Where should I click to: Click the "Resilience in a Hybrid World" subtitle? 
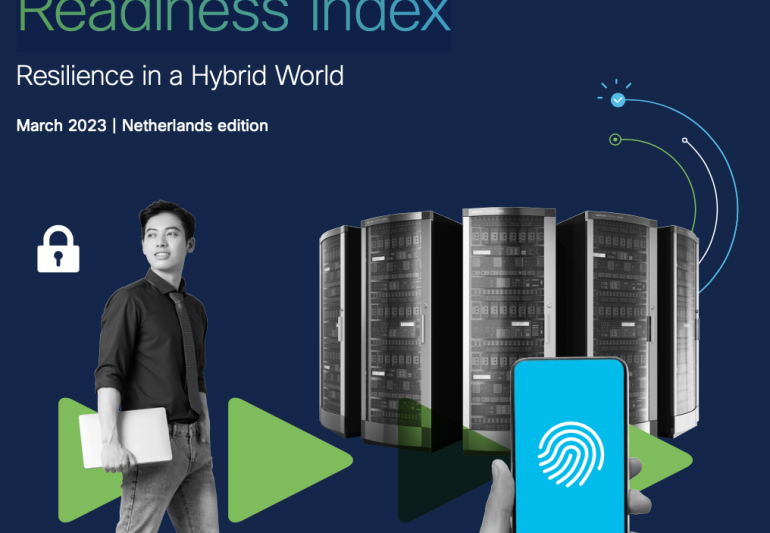(x=180, y=76)
